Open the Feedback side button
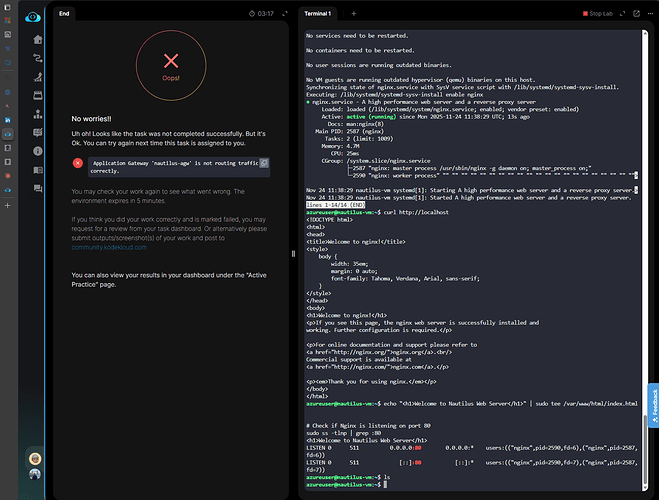Screen dimensions: 659x500 654,403
